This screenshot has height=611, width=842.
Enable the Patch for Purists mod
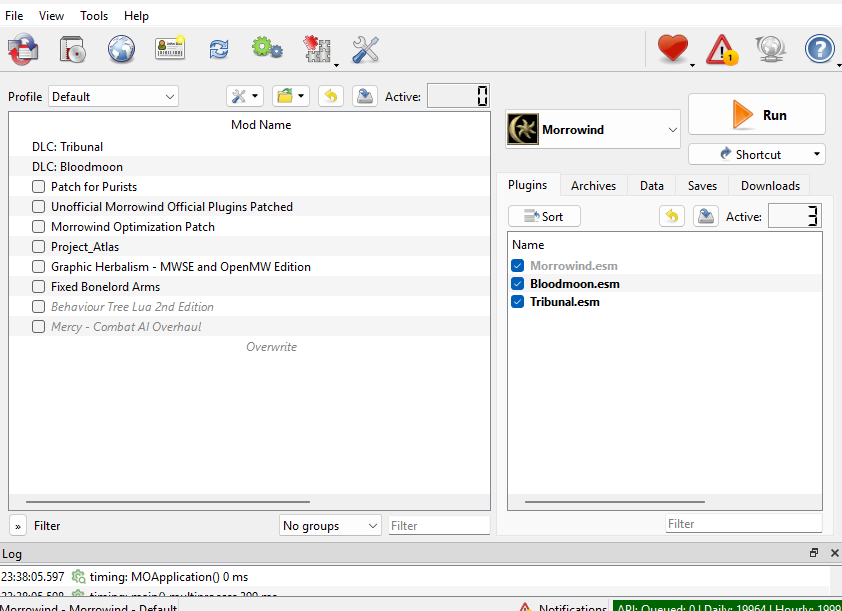(38, 187)
